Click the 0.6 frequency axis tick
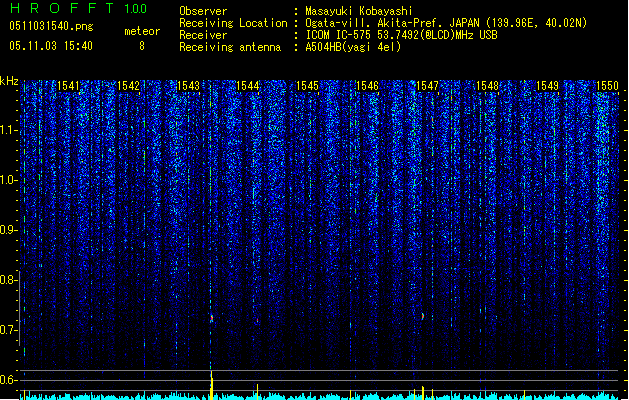 [8, 380]
